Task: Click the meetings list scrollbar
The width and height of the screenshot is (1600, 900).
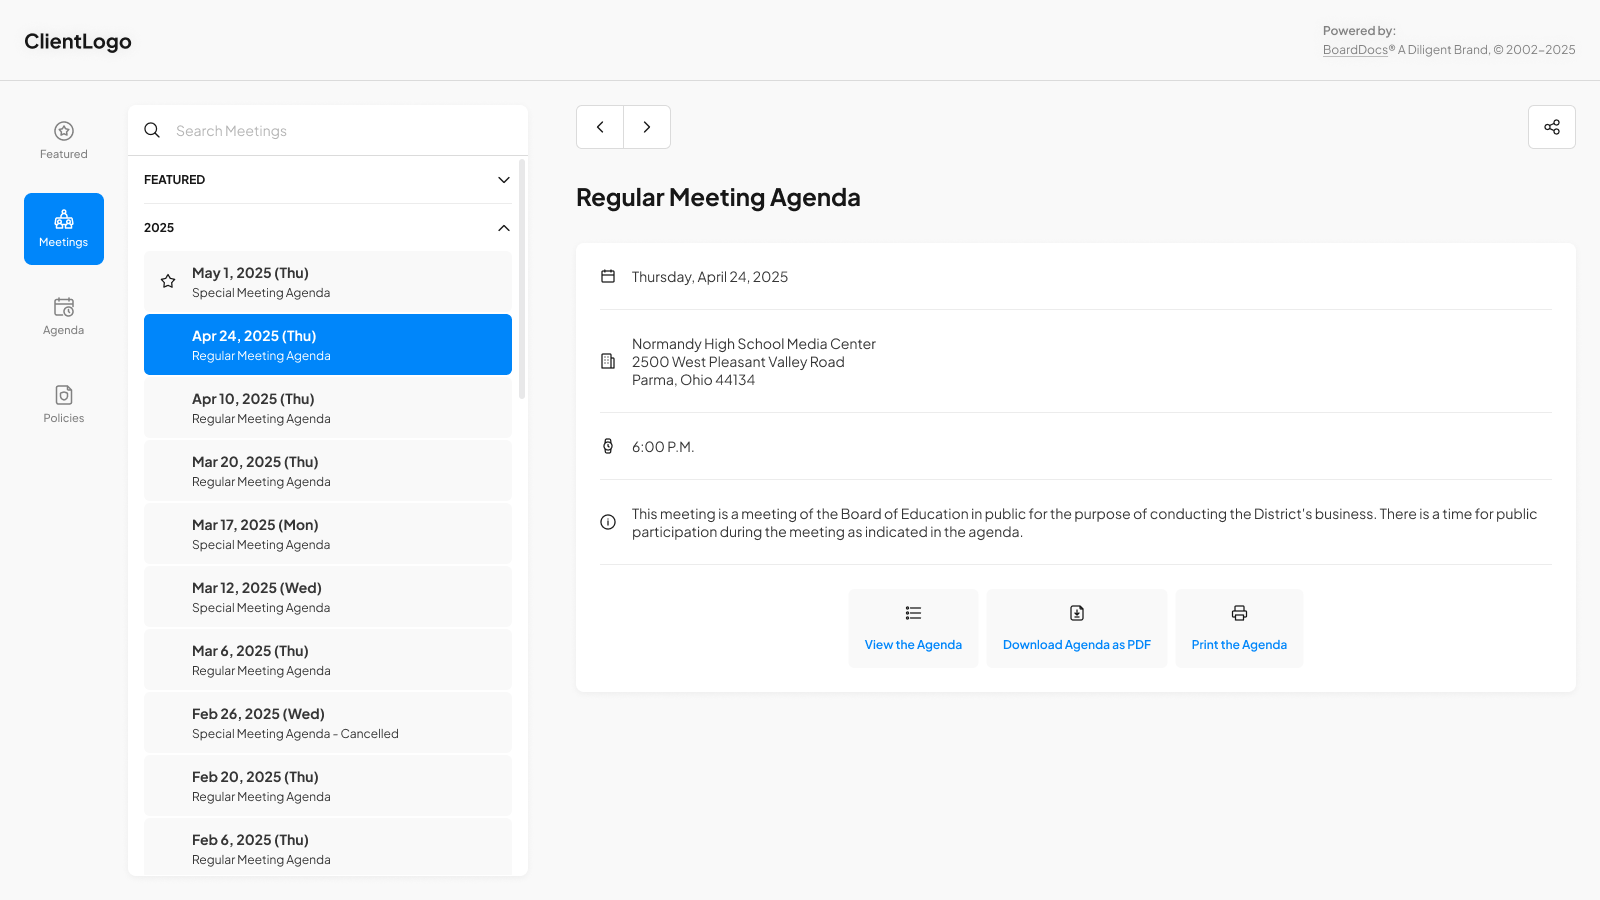Action: (522, 280)
